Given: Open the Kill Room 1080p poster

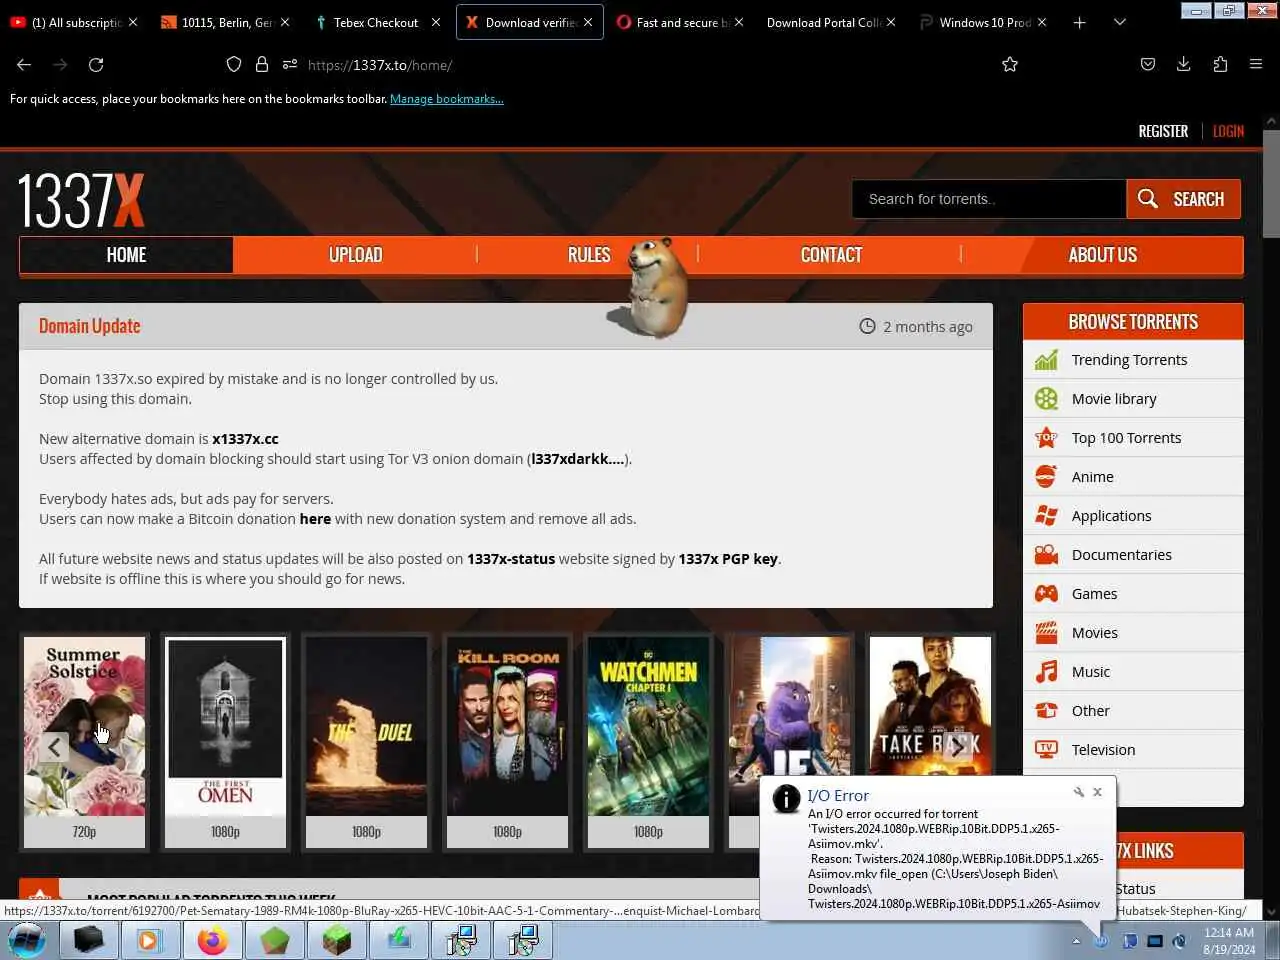Looking at the screenshot, I should pyautogui.click(x=507, y=741).
